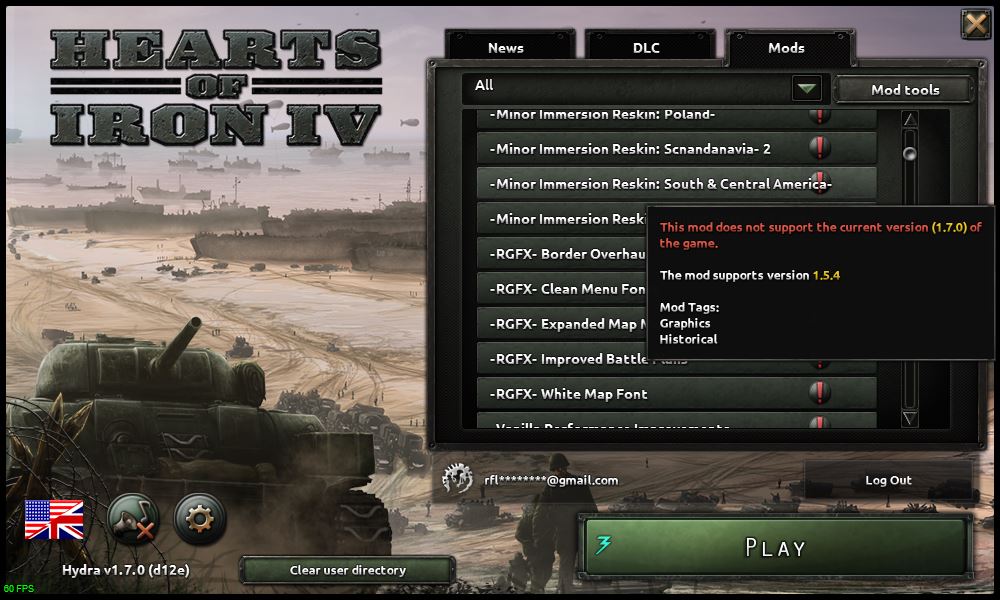Toggle the -RGFX- White Map Font mod
1000x600 pixels.
tap(677, 393)
